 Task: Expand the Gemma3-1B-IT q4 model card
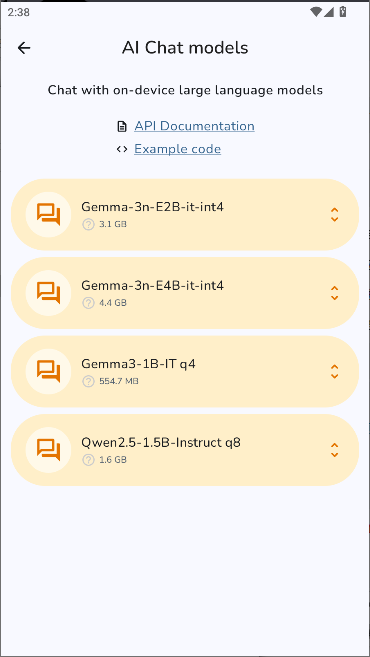334,371
